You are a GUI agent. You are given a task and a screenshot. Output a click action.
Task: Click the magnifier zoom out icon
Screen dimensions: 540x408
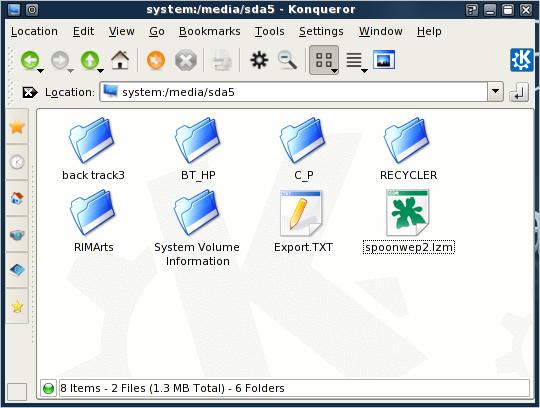coord(287,60)
